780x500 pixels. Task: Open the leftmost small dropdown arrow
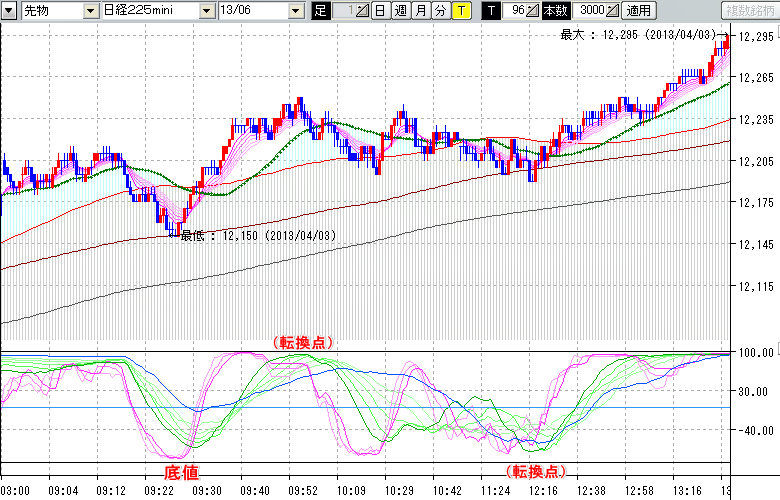9,11
